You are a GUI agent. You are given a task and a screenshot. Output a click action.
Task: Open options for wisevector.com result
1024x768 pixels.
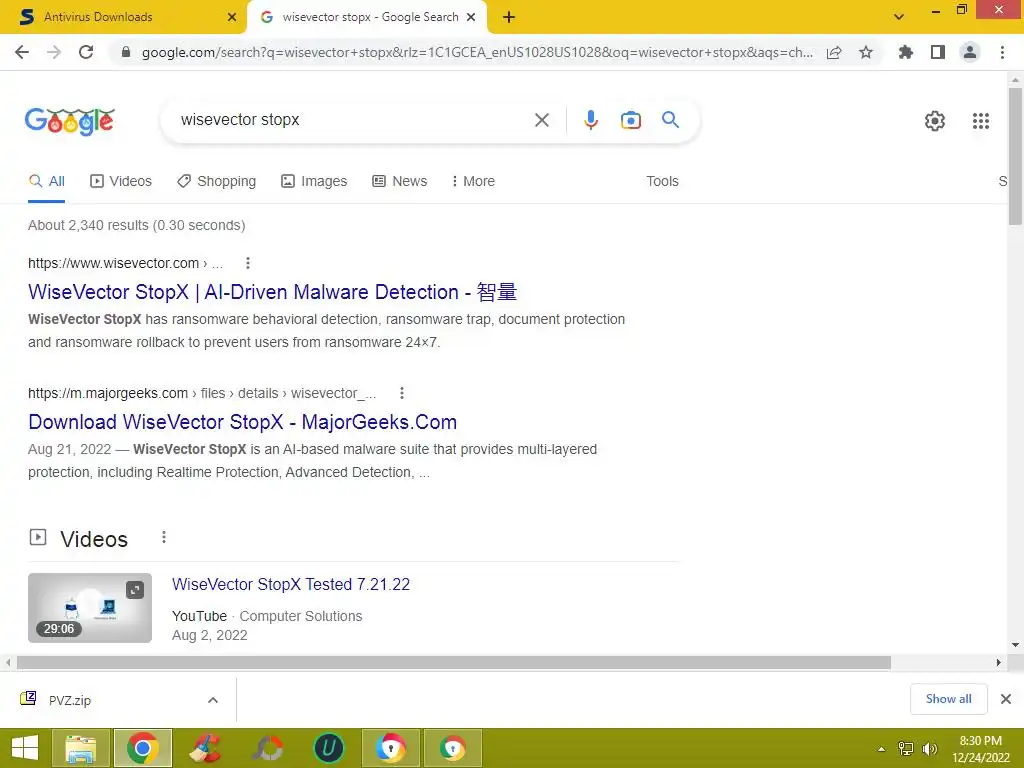coord(248,263)
